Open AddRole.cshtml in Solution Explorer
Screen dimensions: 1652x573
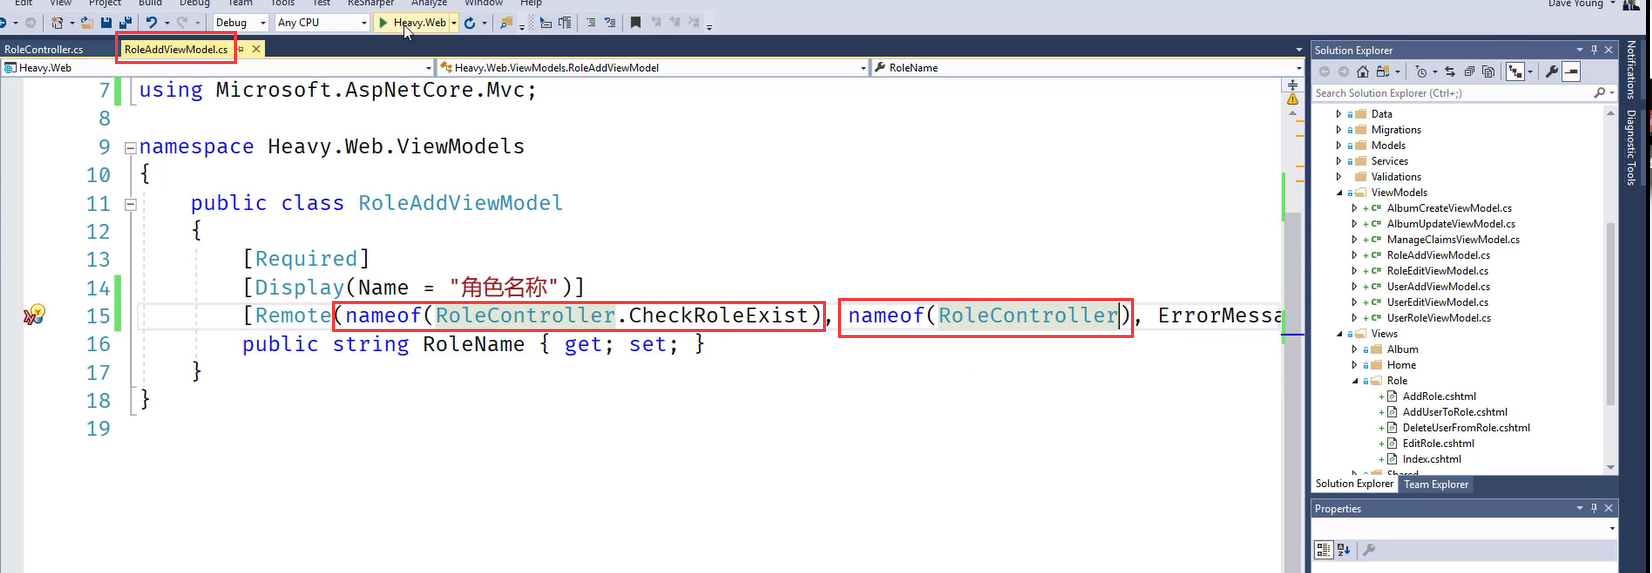click(1438, 396)
